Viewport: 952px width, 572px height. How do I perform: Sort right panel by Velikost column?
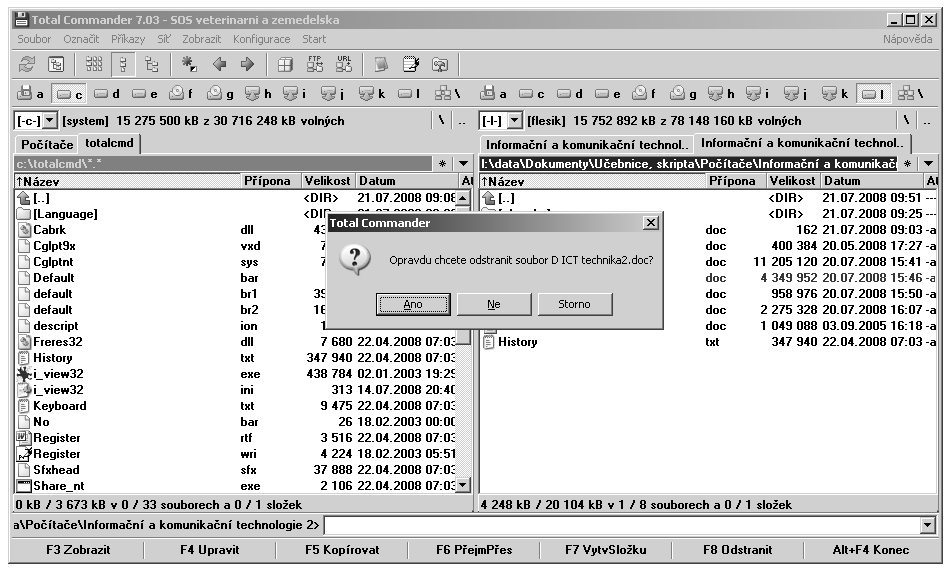pos(793,181)
